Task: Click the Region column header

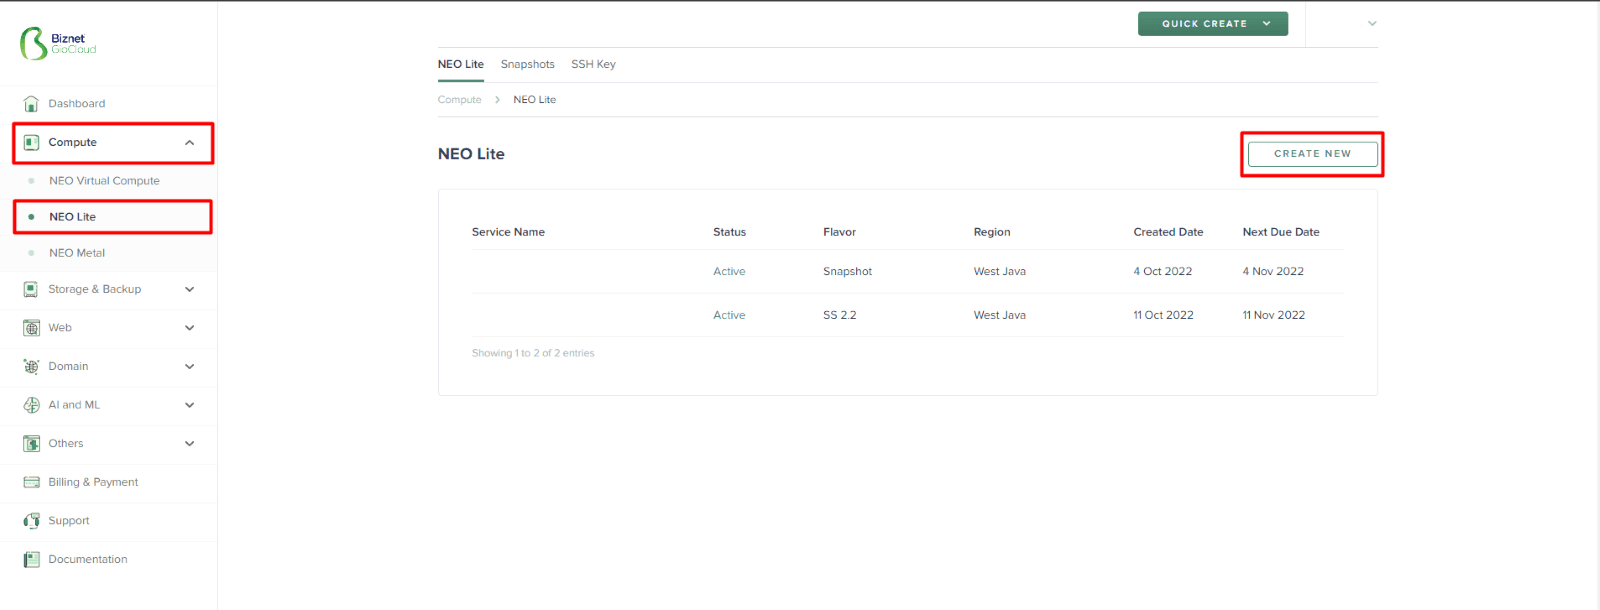Action: pyautogui.click(x=992, y=232)
